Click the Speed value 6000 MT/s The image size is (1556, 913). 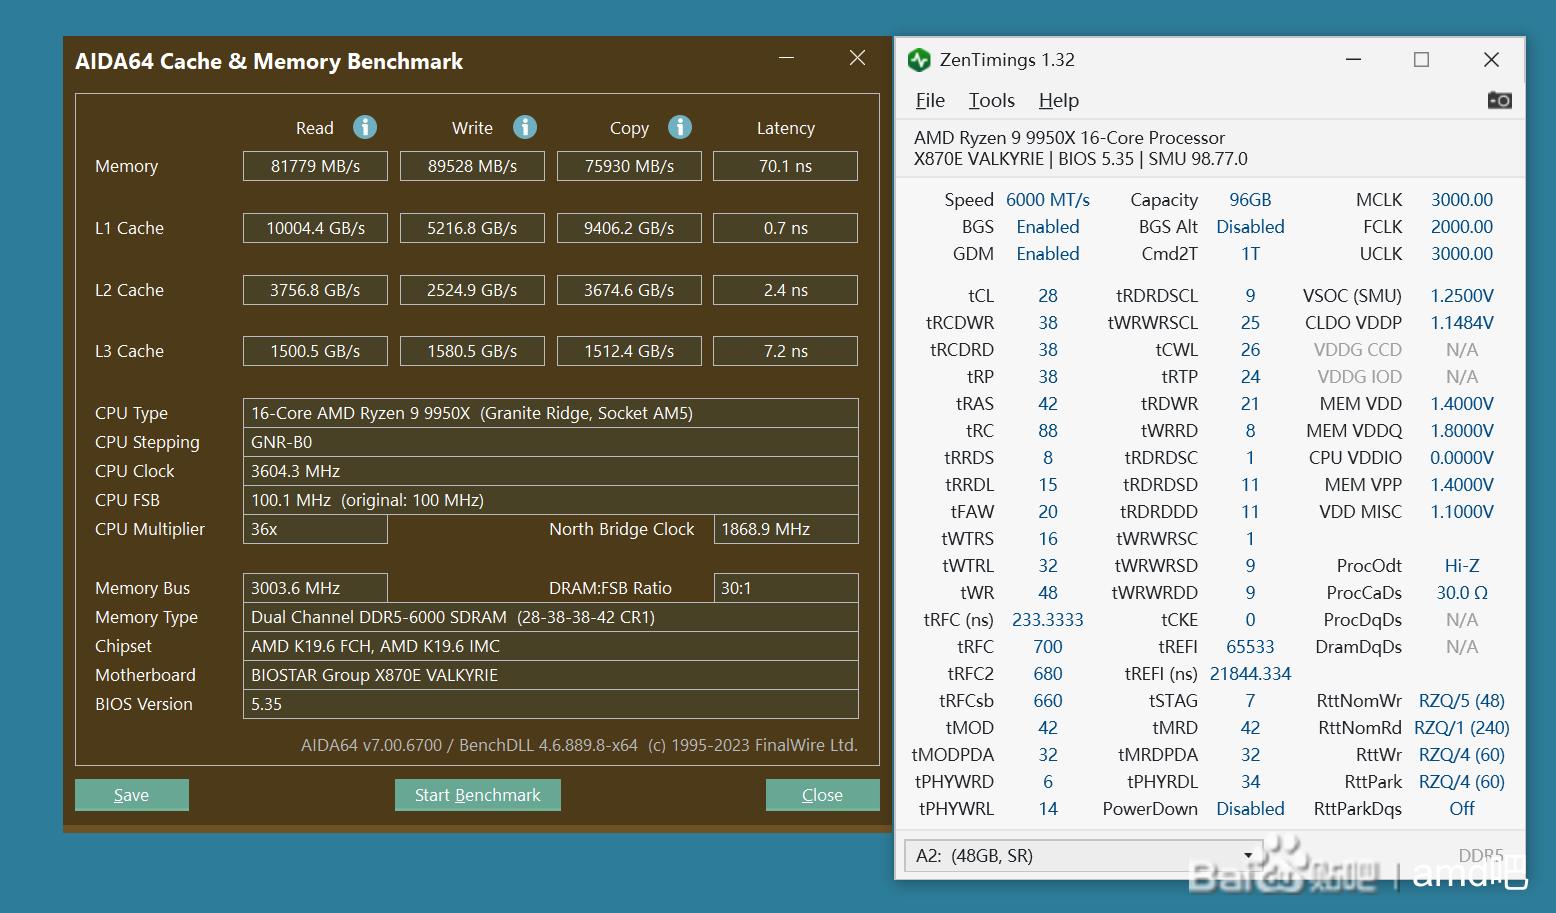pyautogui.click(x=1048, y=200)
